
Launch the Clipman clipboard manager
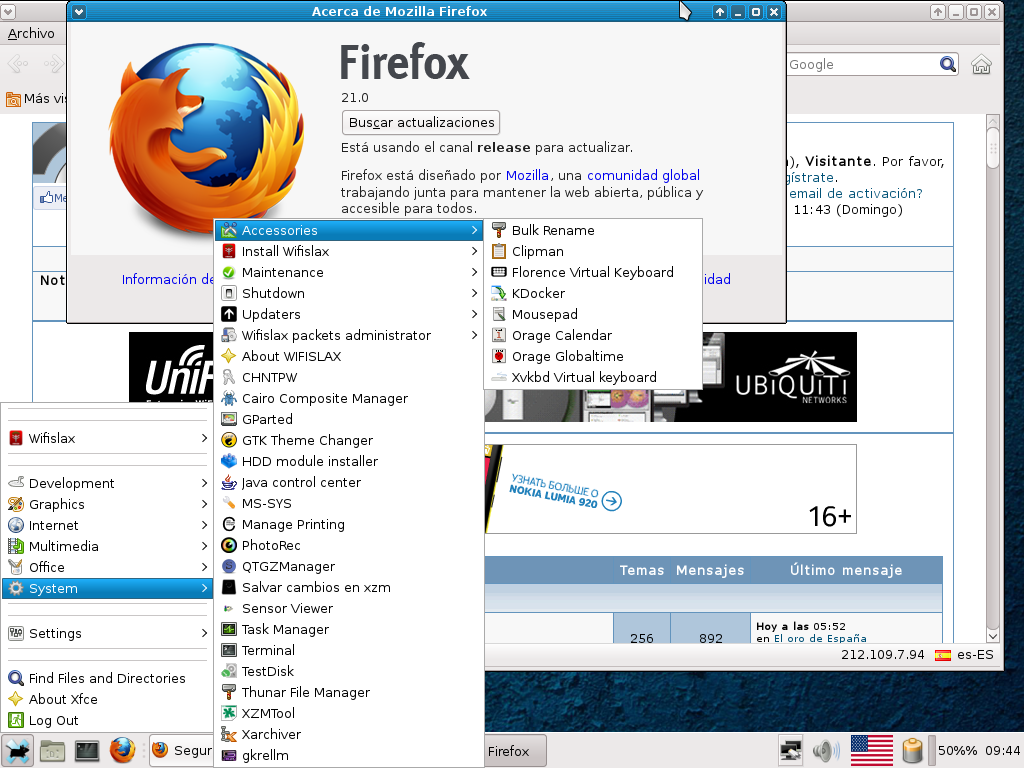(593, 251)
